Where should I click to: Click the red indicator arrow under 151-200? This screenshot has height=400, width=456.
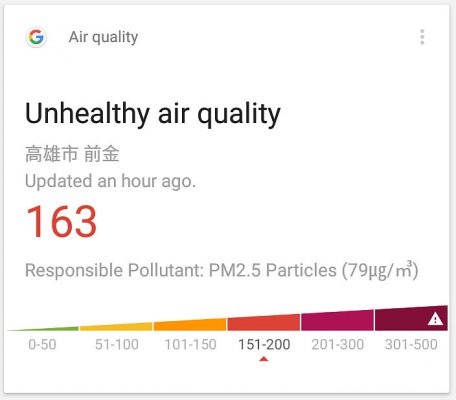(264, 359)
